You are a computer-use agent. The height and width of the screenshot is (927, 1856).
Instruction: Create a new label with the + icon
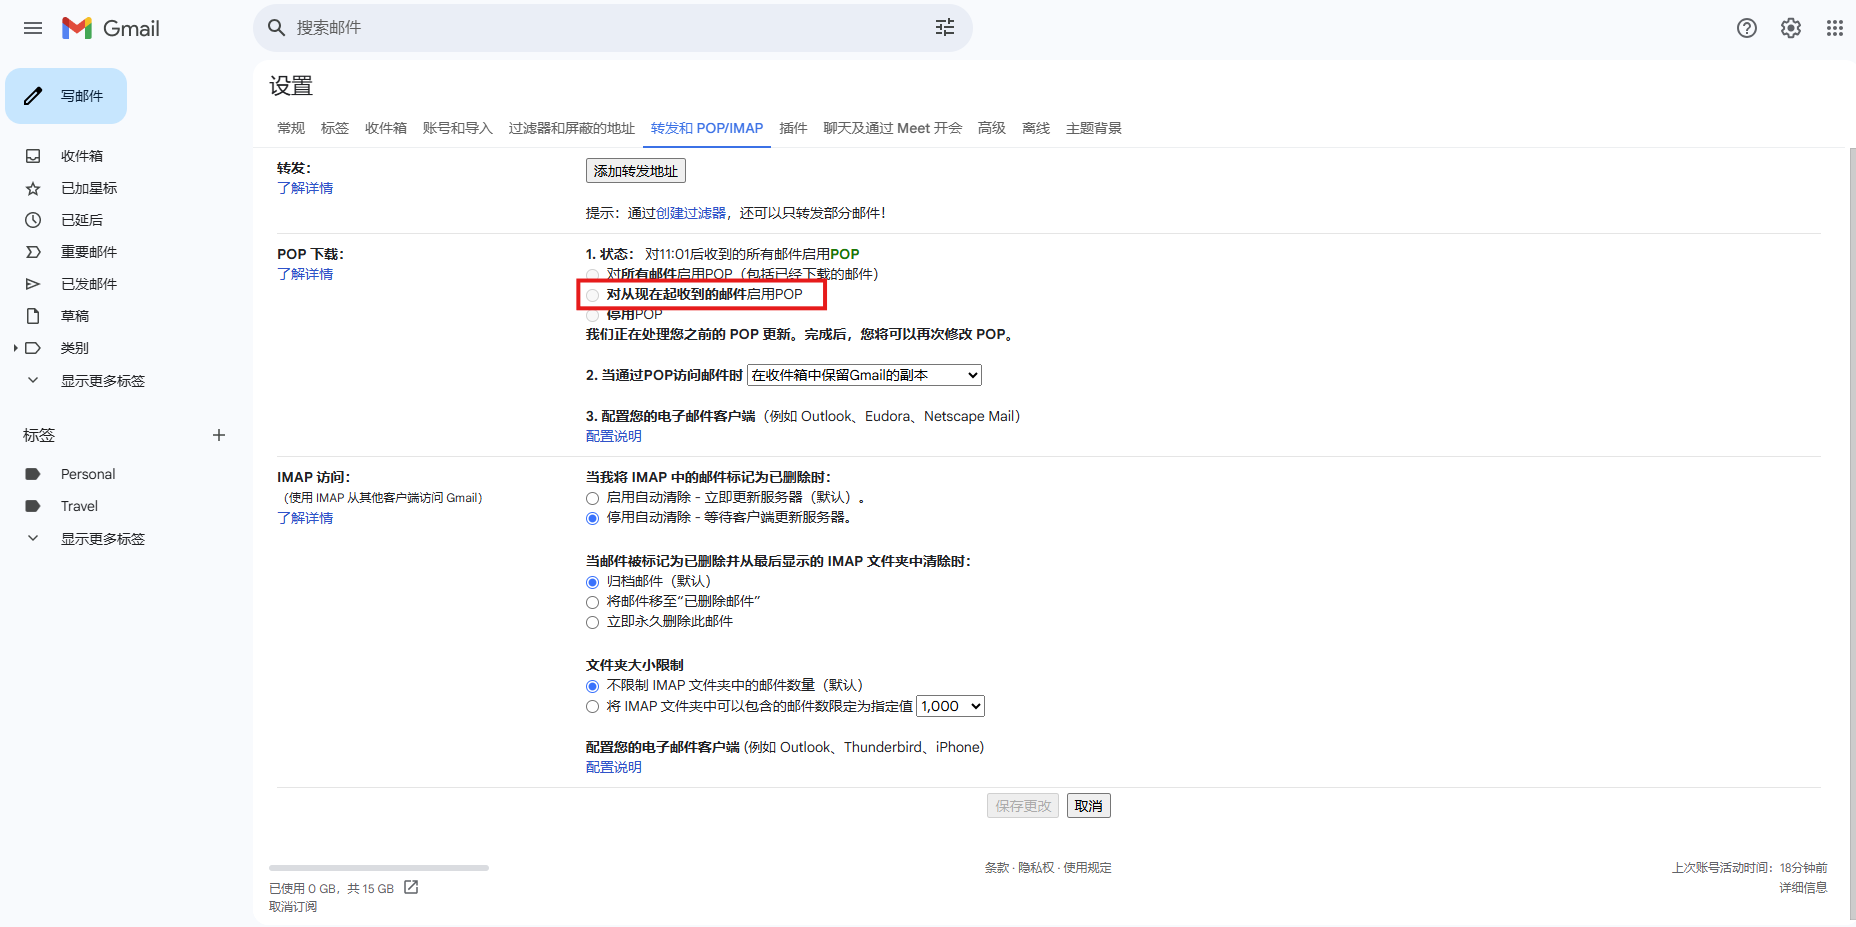point(219,435)
